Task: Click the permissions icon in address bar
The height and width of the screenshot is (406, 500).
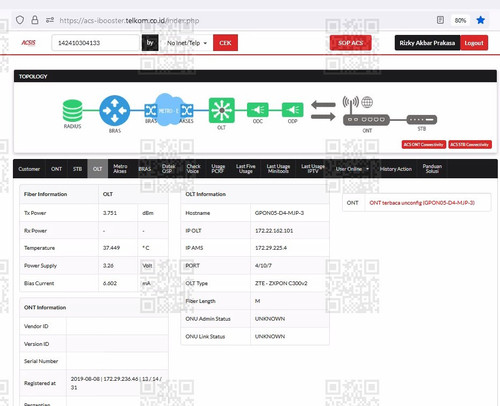Action: pyautogui.click(x=50, y=20)
